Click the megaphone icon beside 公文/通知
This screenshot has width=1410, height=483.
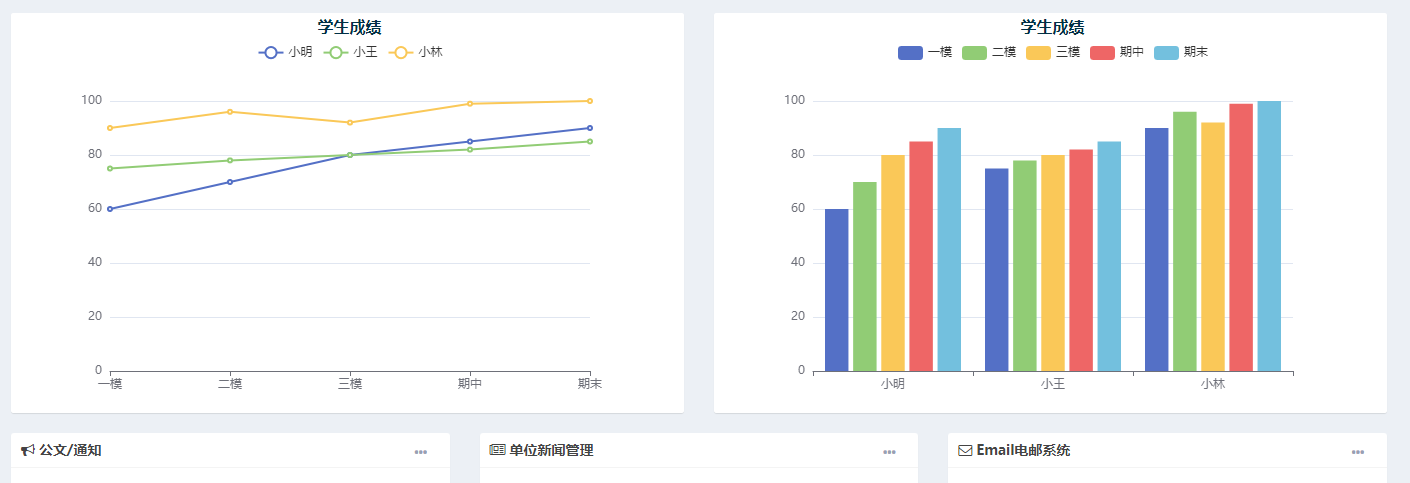click(28, 451)
